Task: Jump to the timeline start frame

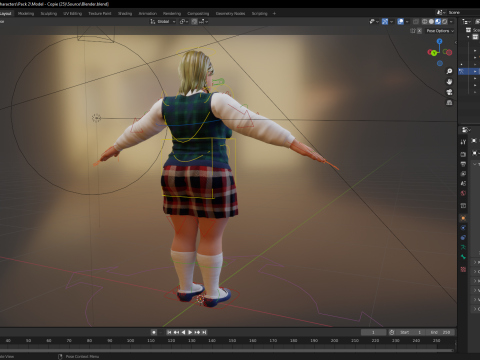Action: (x=169, y=332)
